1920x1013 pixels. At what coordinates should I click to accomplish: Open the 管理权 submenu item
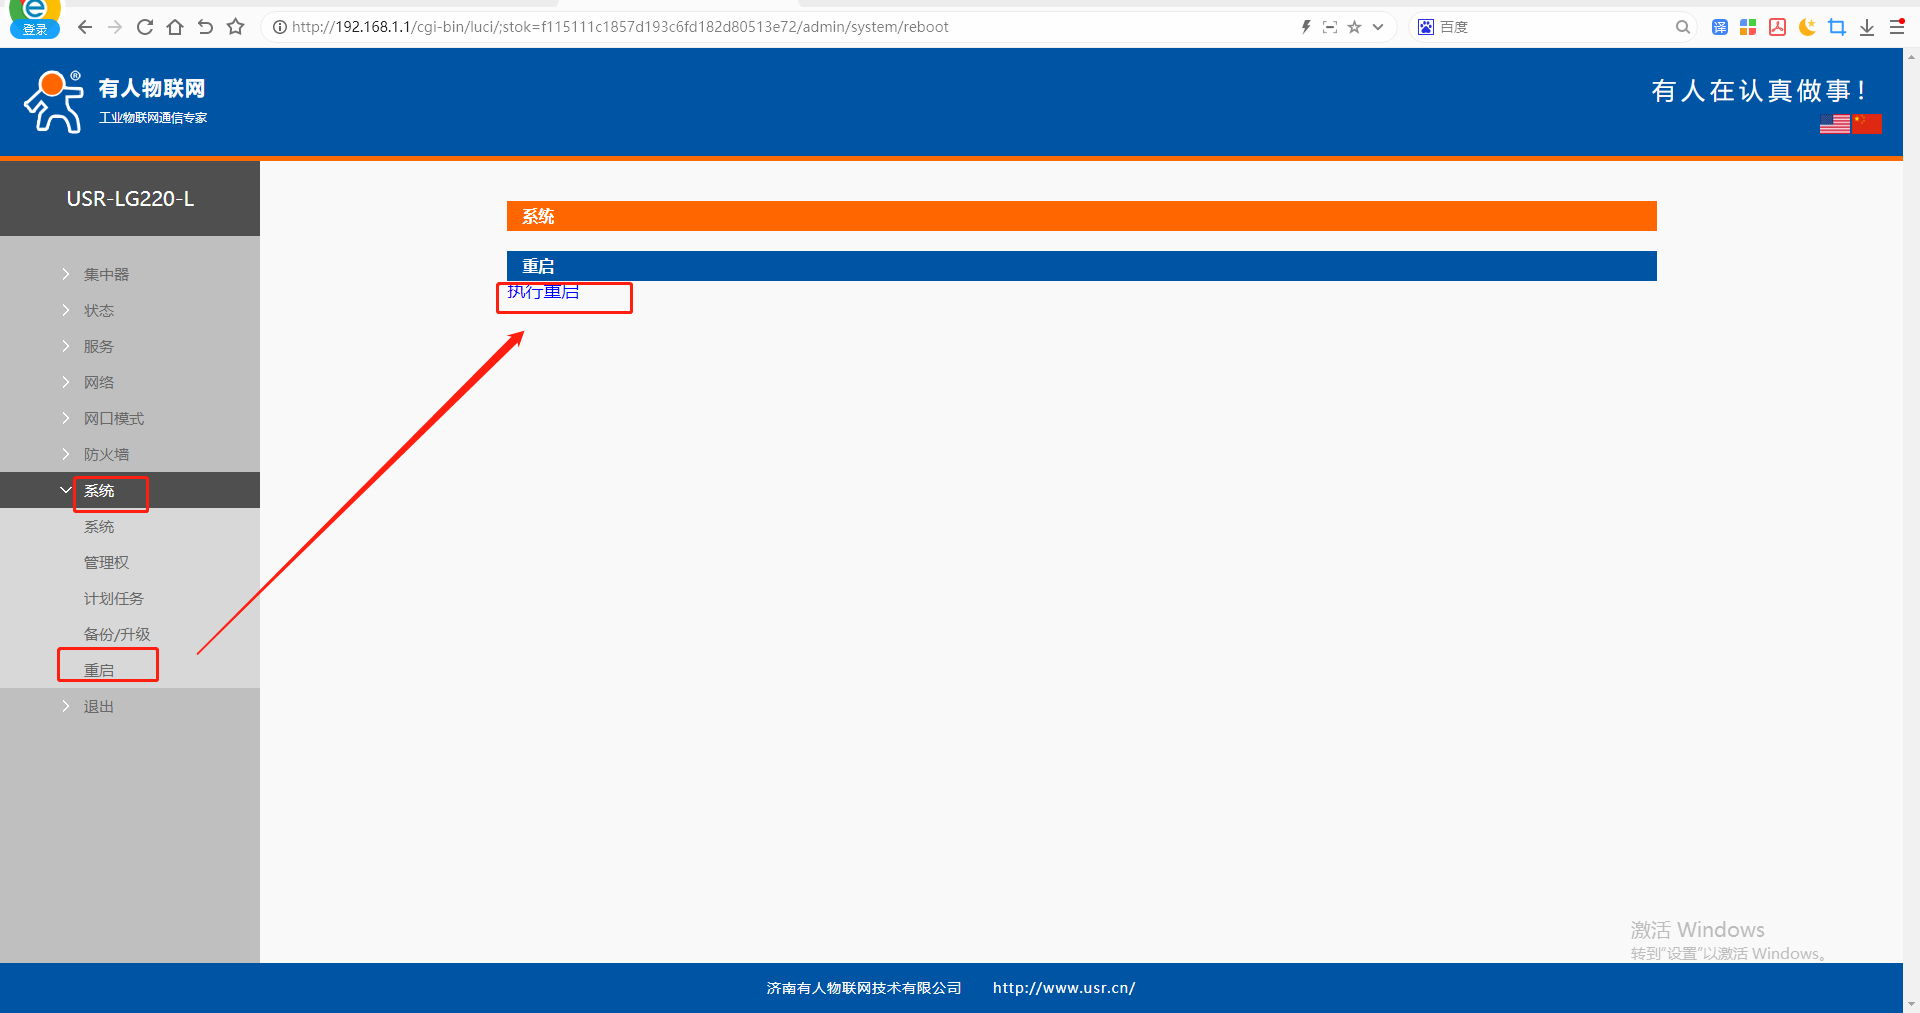(106, 563)
